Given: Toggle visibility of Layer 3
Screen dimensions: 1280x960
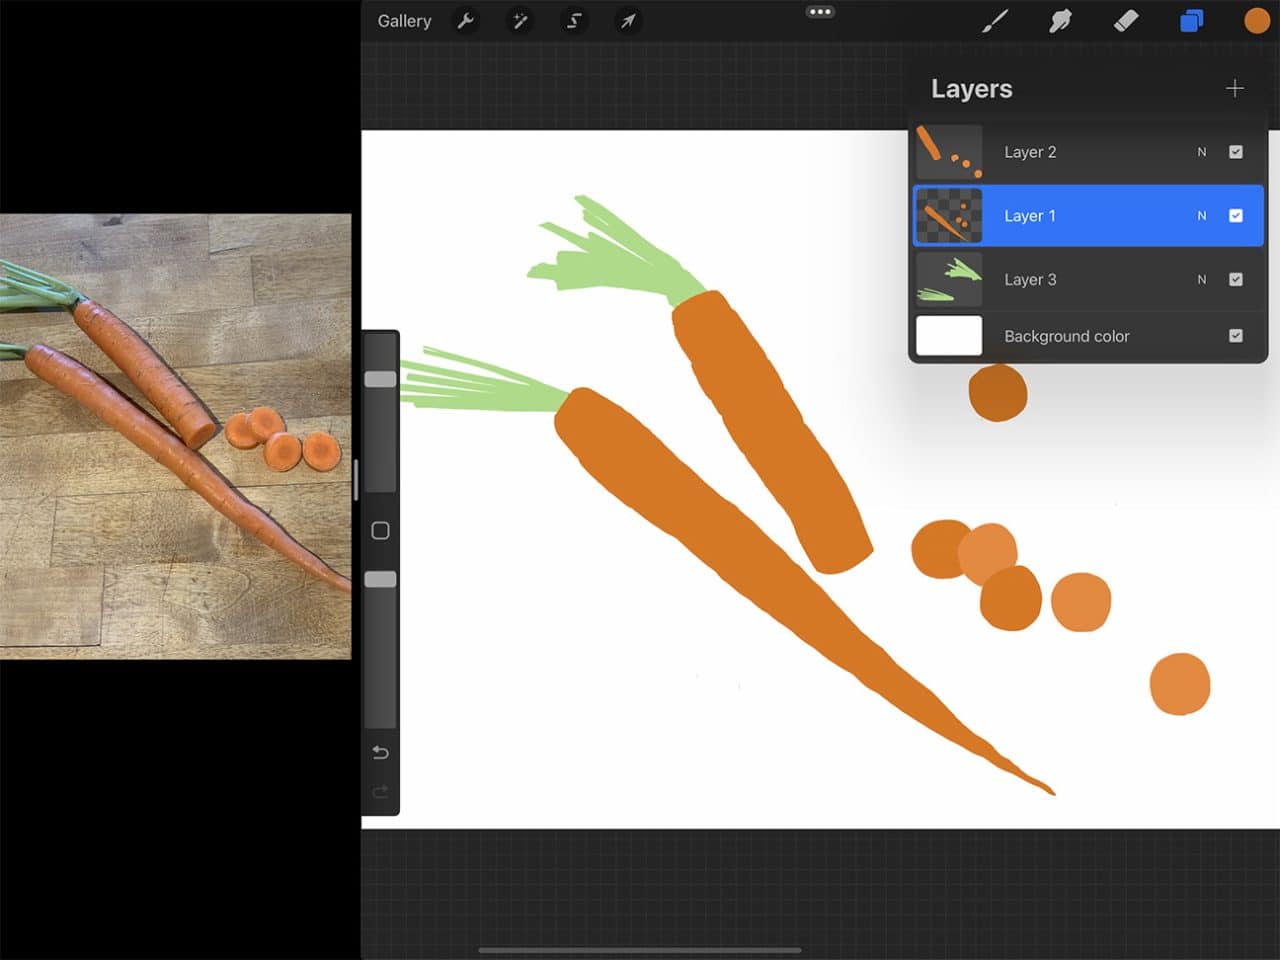Looking at the screenshot, I should point(1236,279).
